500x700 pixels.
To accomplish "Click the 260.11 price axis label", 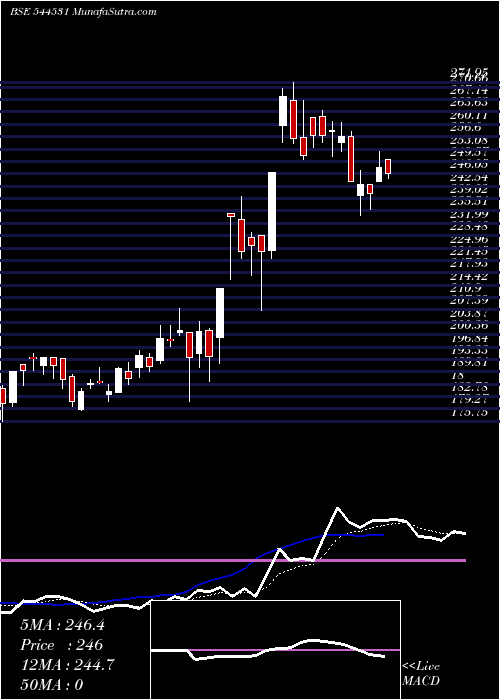I will point(469,116).
